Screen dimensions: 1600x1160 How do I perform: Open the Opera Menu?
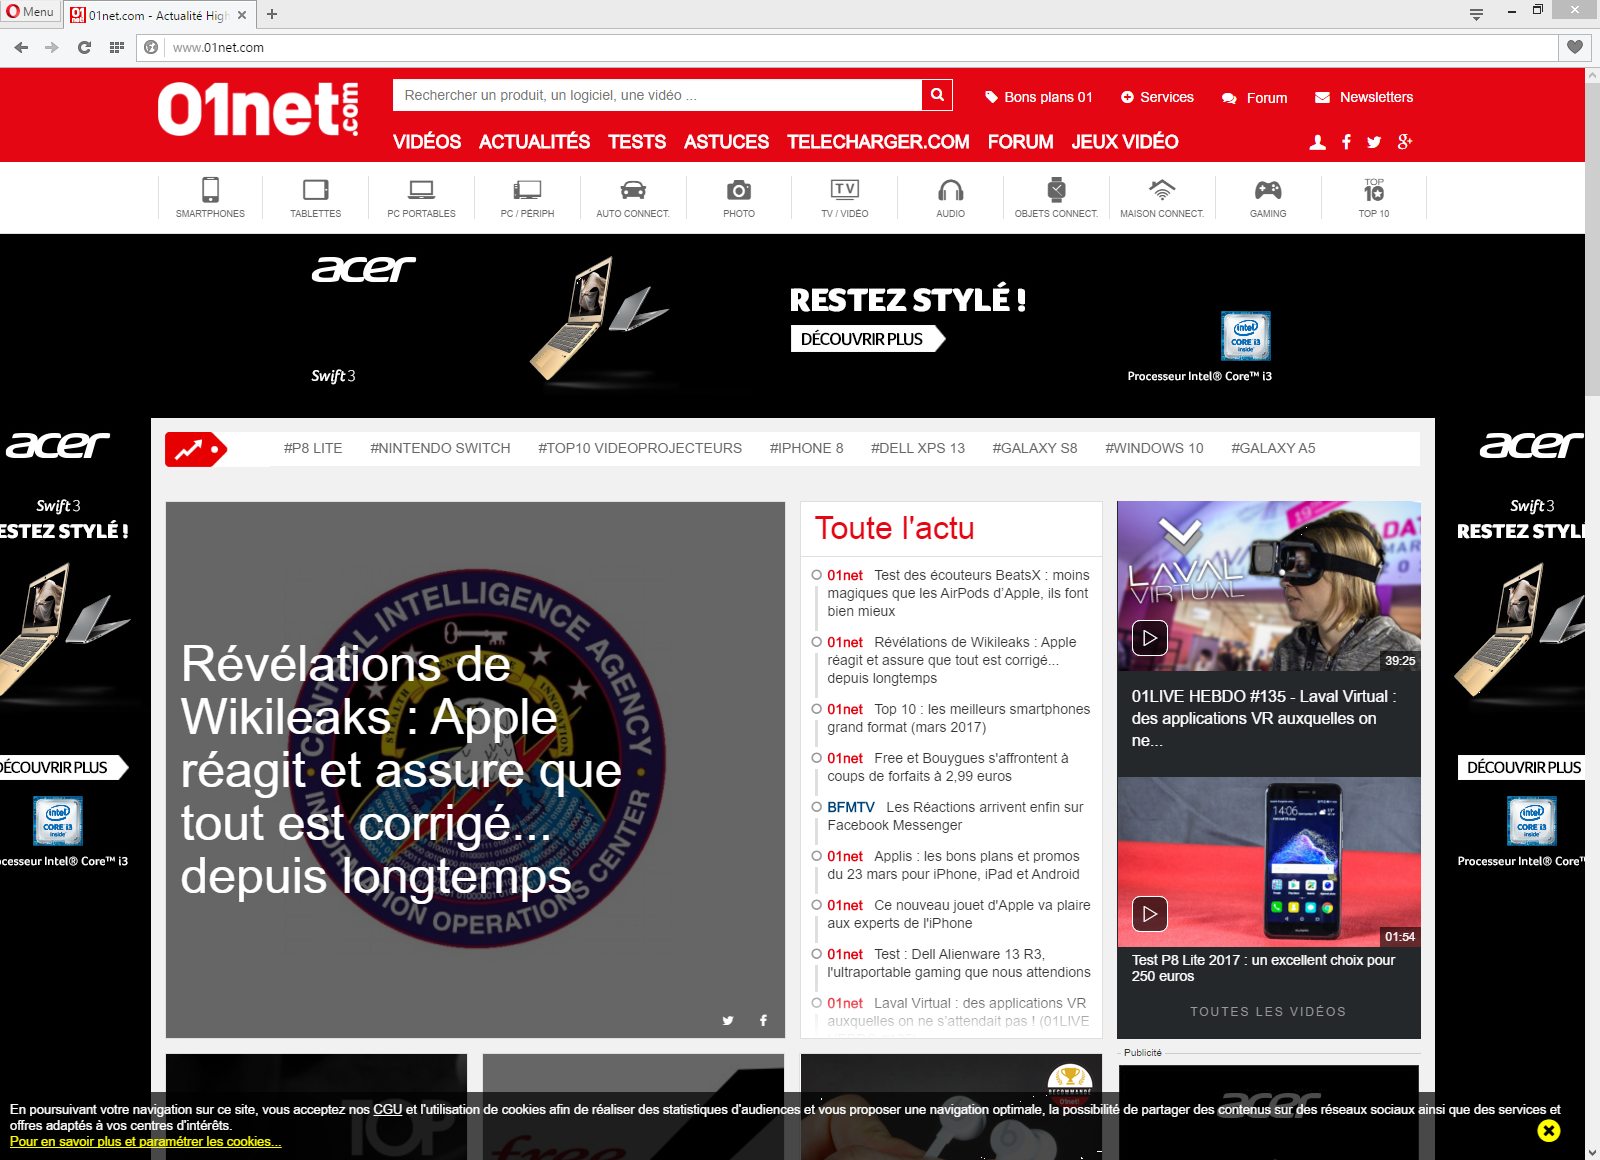(x=30, y=12)
